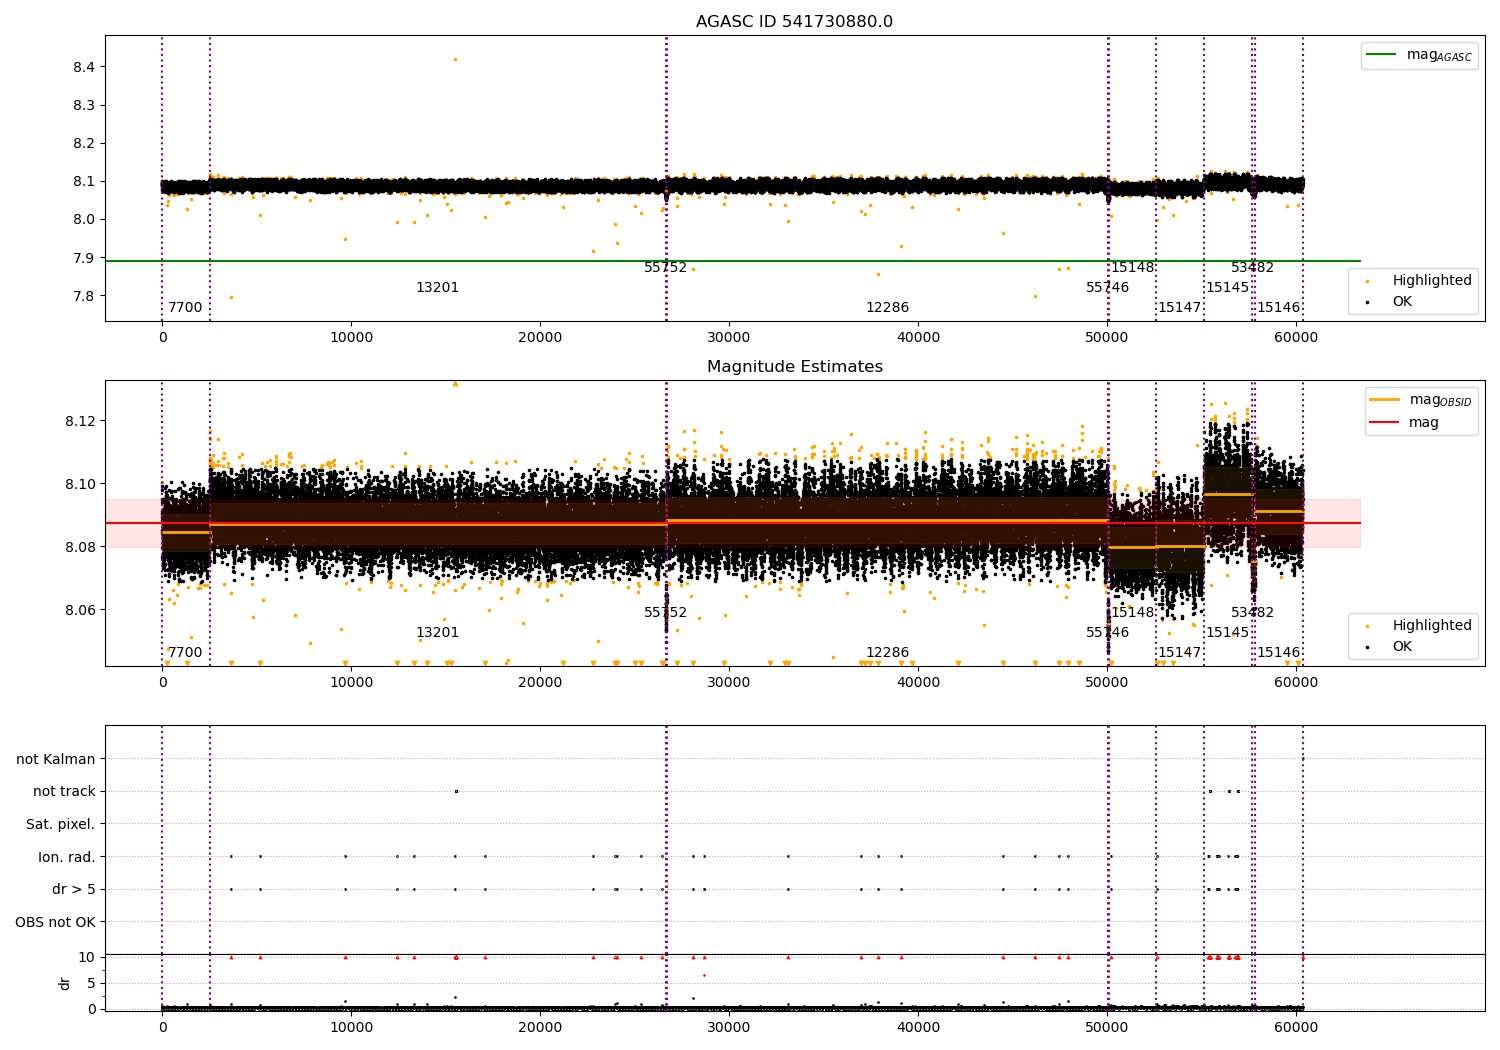Screen dimensions: 1500x1050
Task: Click OBSID label 7700 in Magnitude Estimates plot
Action: point(185,653)
